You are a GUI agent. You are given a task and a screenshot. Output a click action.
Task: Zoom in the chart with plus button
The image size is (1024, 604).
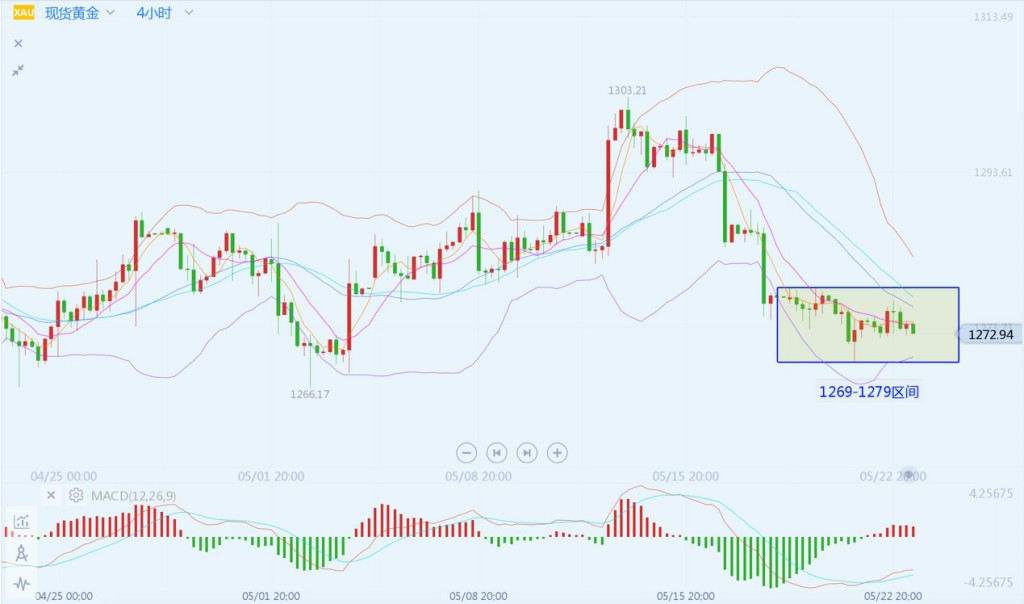point(558,452)
